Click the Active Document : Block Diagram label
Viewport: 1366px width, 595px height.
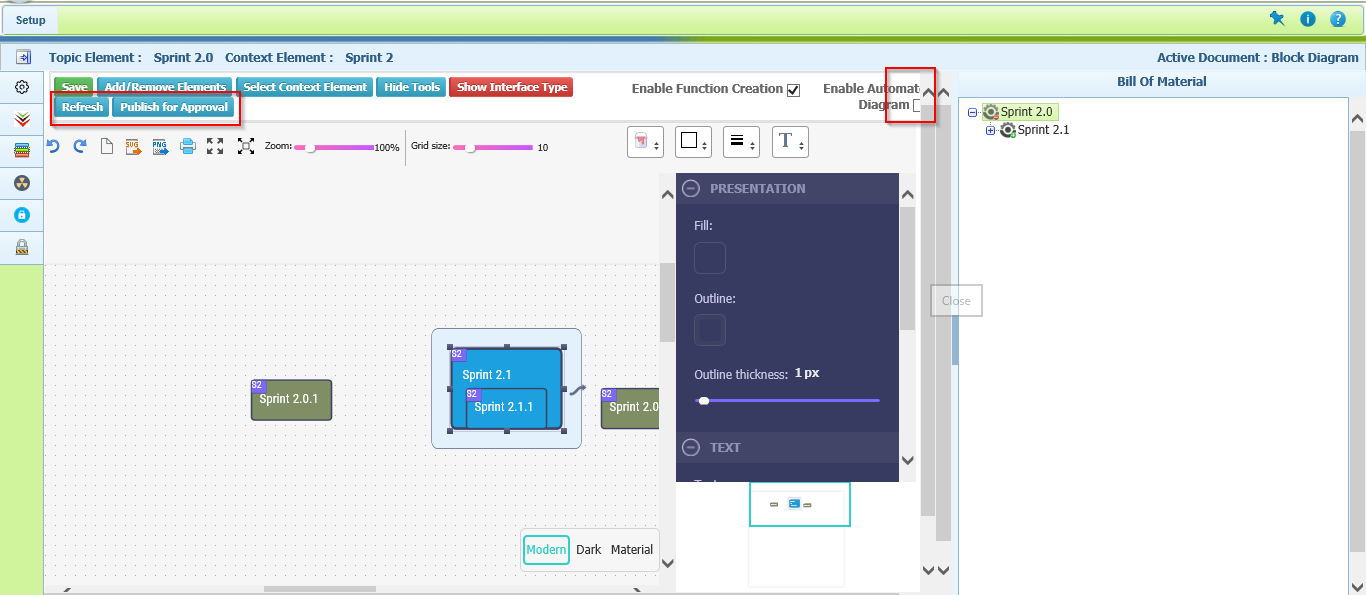[1258, 58]
